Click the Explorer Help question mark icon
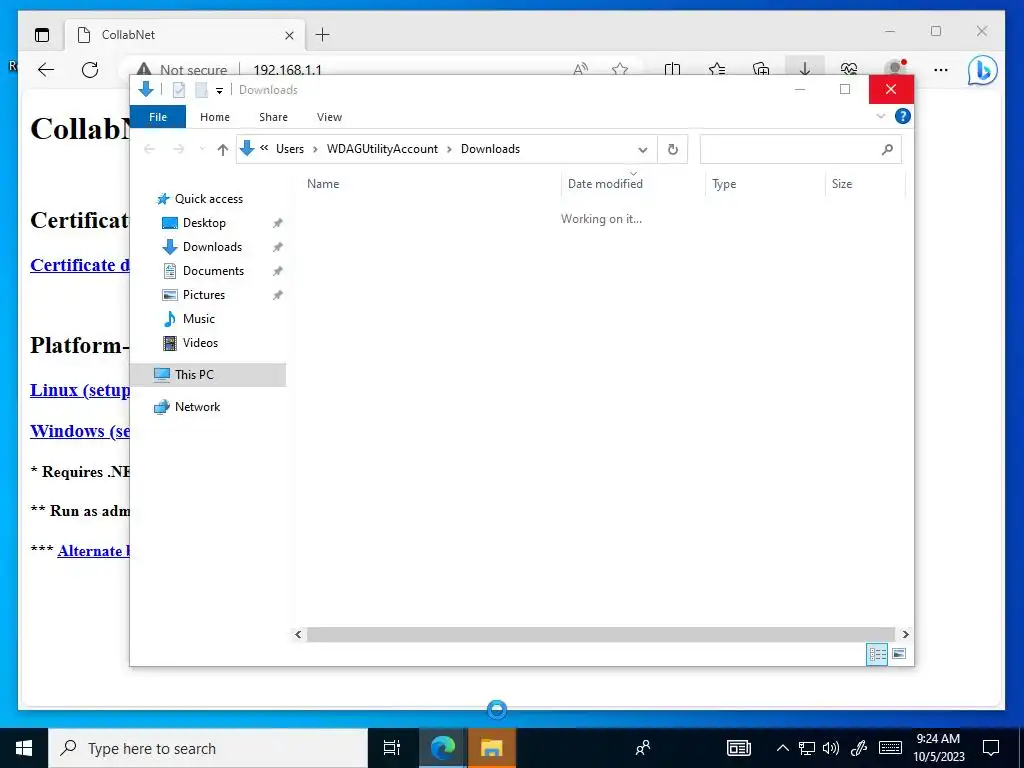This screenshot has height=768, width=1024. click(903, 116)
